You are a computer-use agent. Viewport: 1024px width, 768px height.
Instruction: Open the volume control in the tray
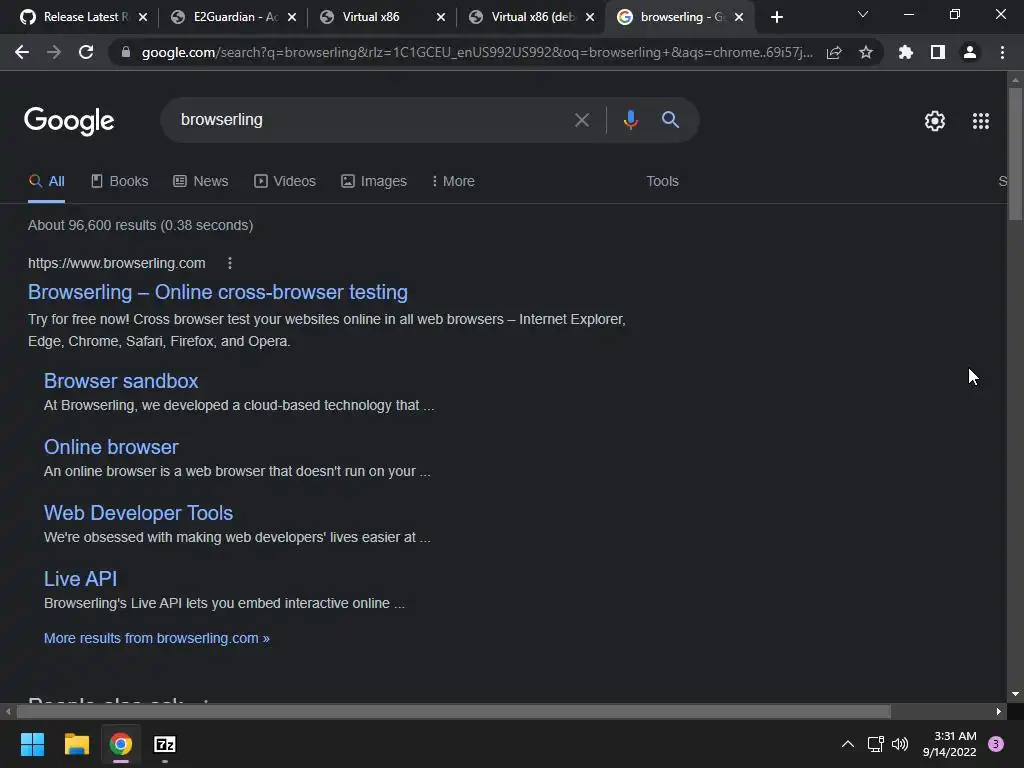[x=900, y=744]
